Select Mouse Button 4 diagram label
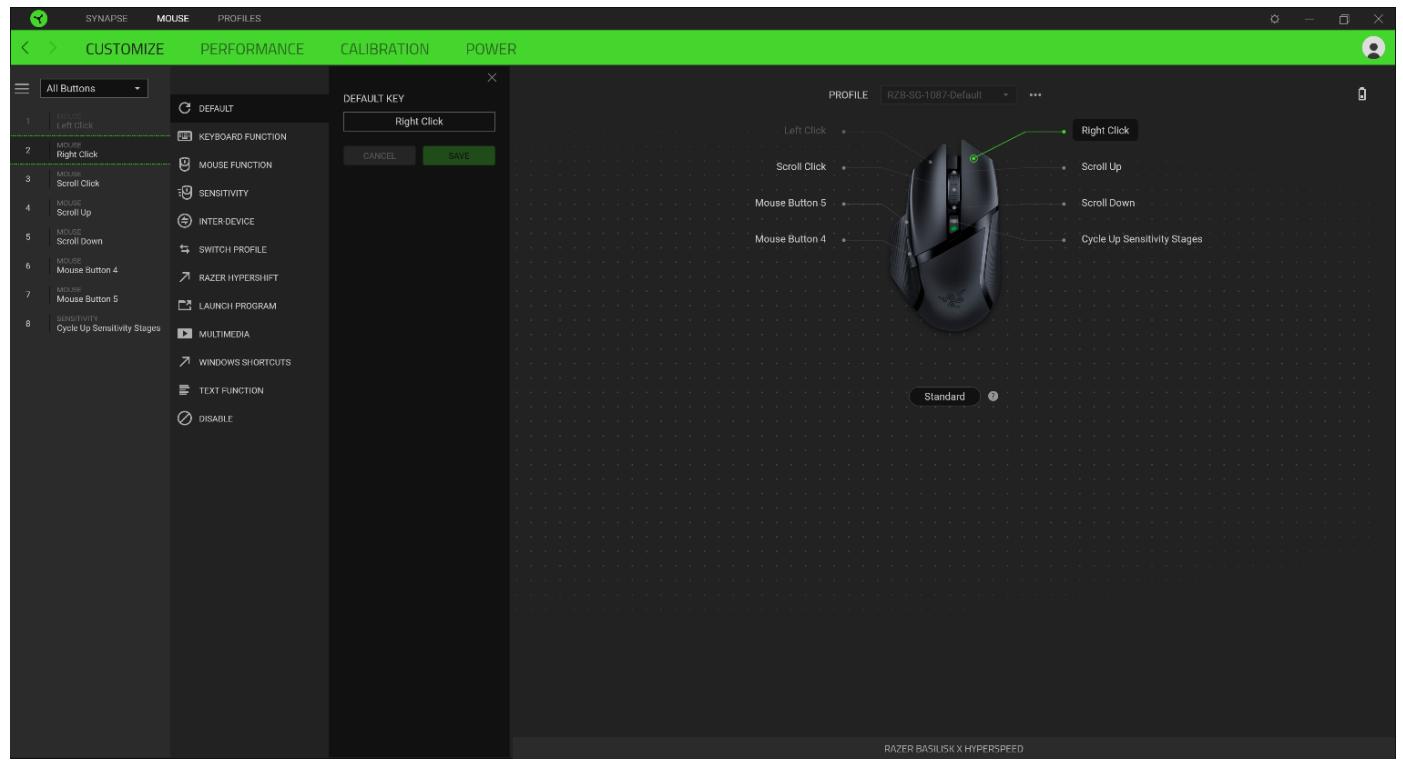Viewport: 1403px width, 762px height. pyautogui.click(x=790, y=239)
